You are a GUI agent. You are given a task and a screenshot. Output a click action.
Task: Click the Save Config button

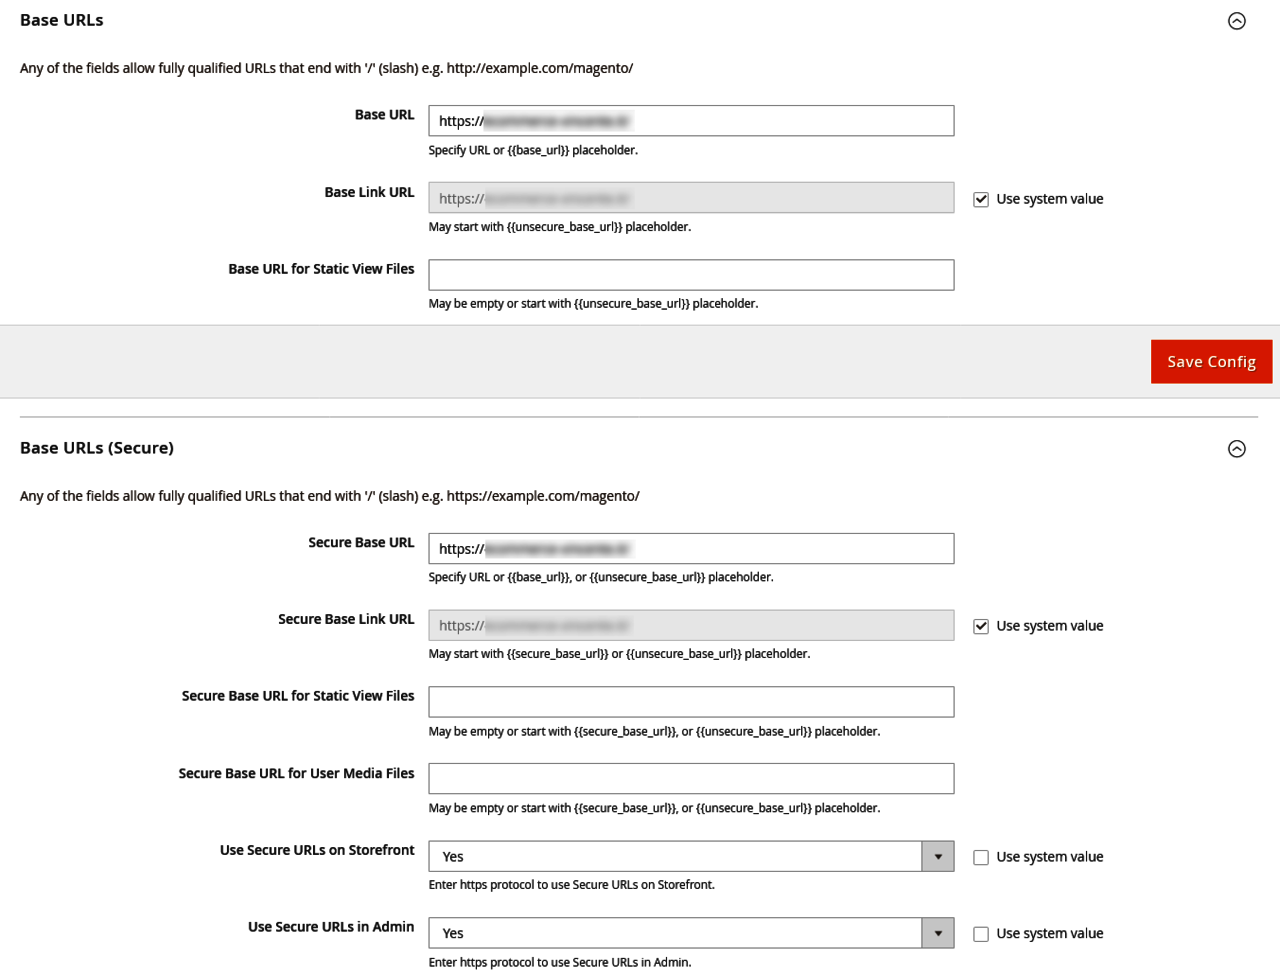[1211, 362]
